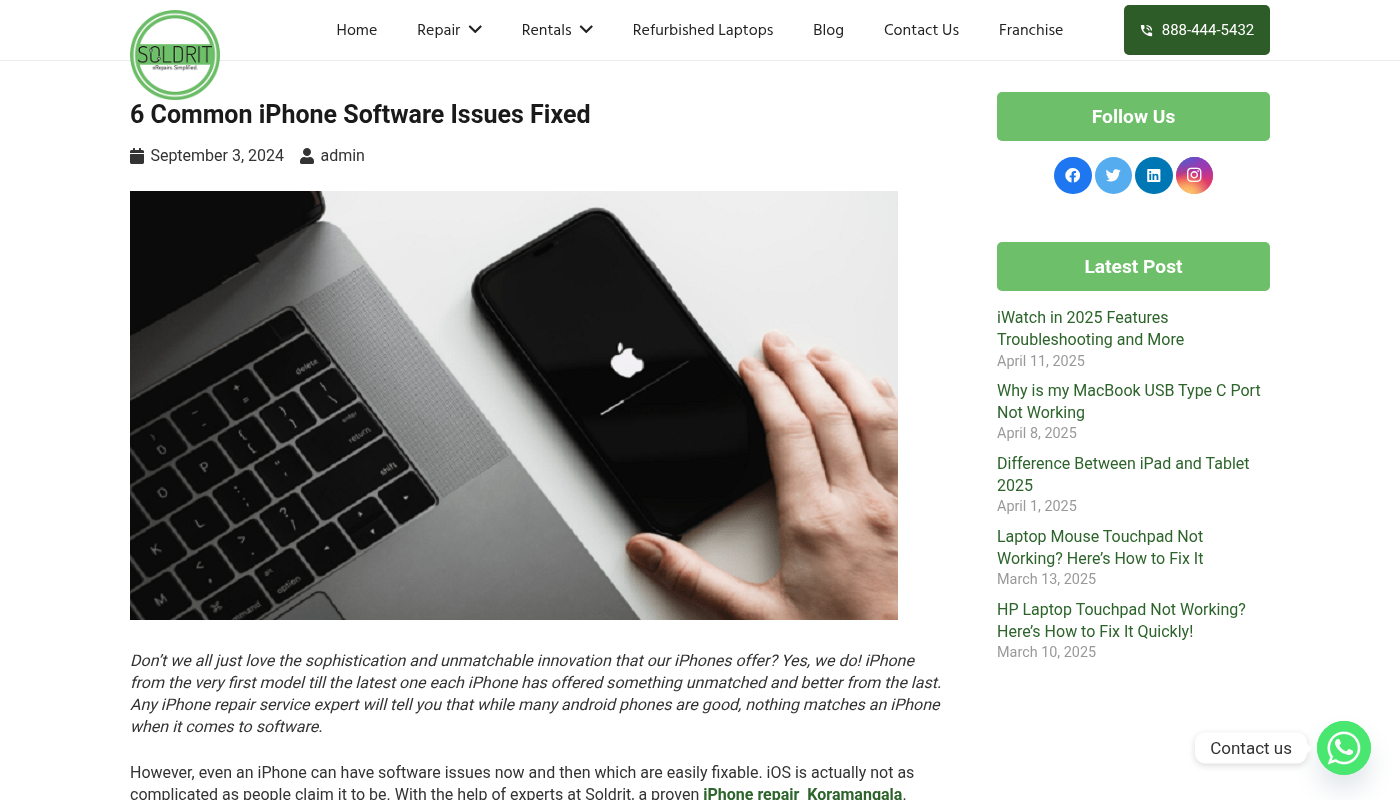Follow the iPhone repair Koramangala link
The height and width of the screenshot is (800, 1400).
(x=803, y=794)
